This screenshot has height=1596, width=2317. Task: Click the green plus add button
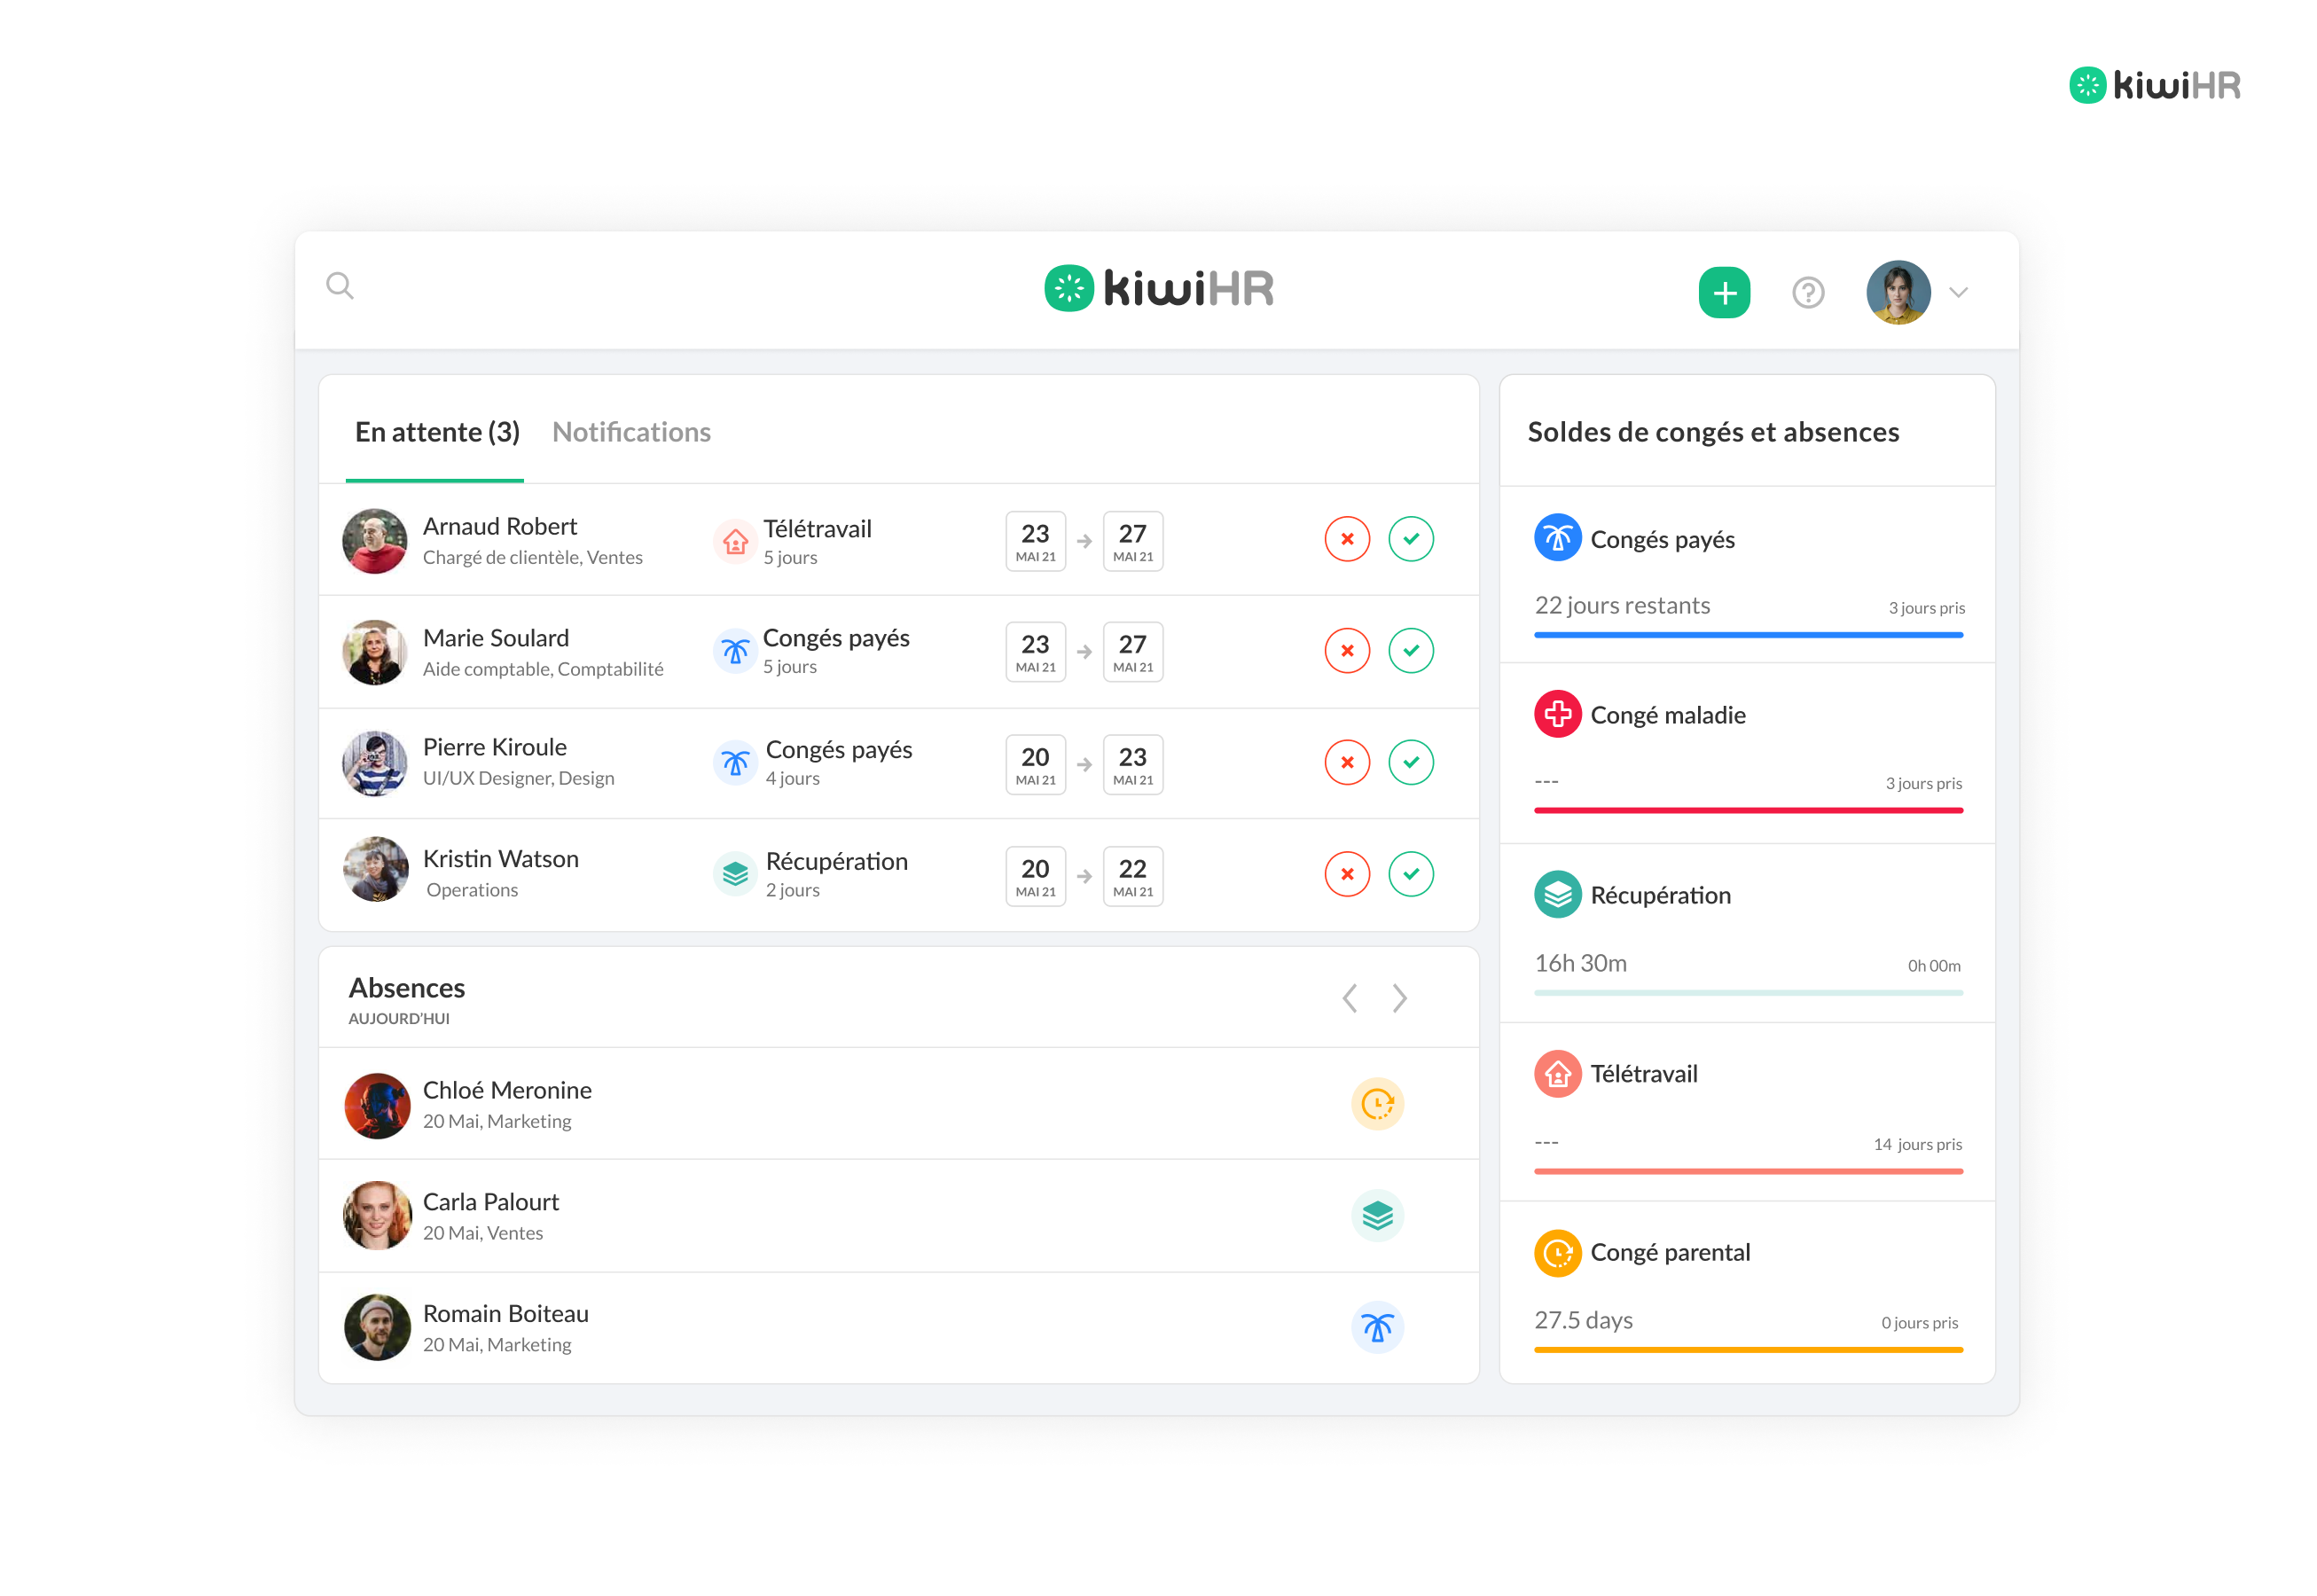click(x=1724, y=292)
